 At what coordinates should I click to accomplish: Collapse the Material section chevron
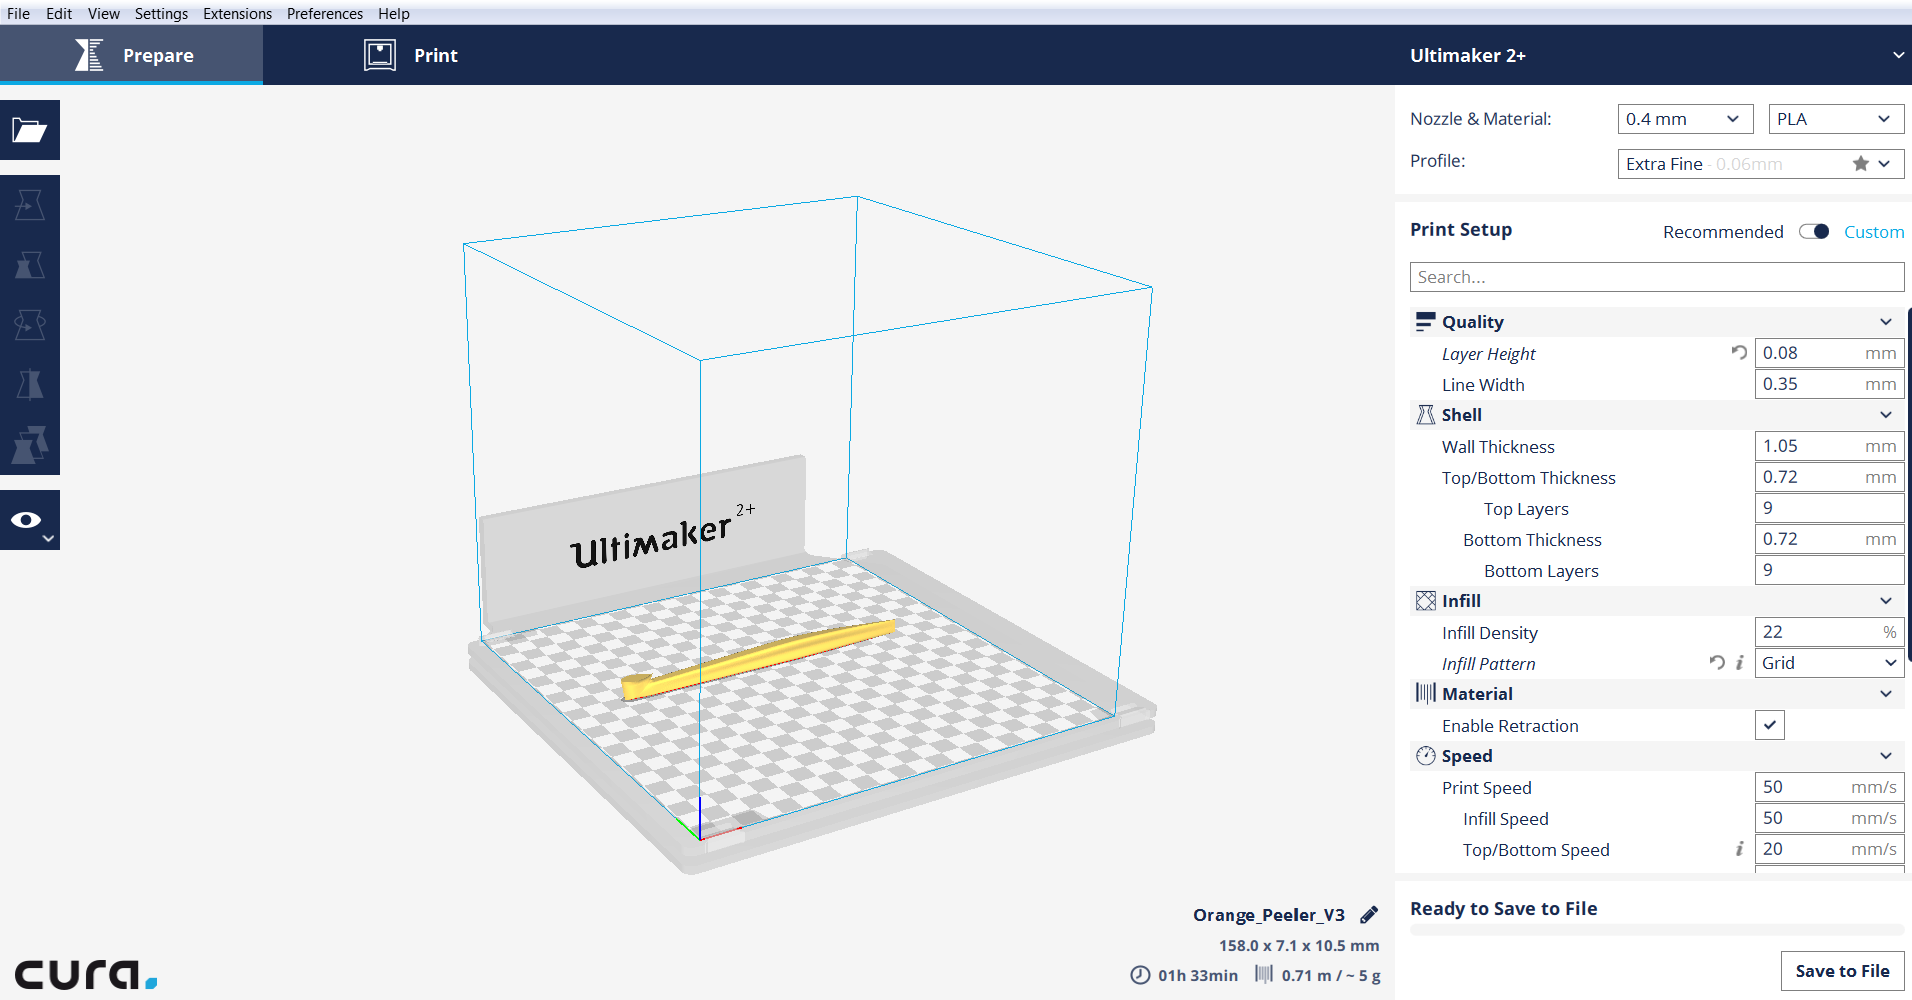point(1886,694)
